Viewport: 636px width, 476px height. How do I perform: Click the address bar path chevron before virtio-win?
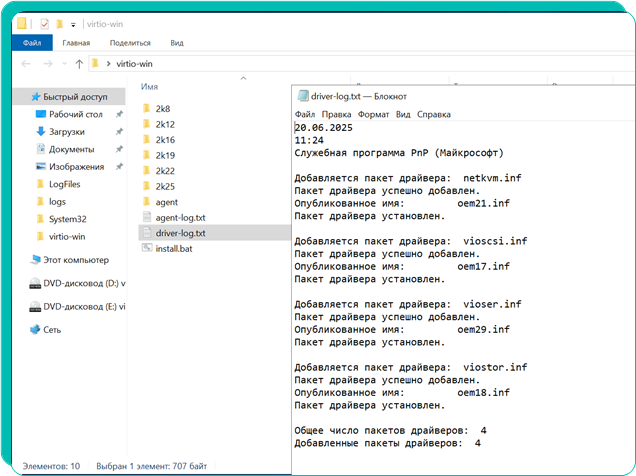pyautogui.click(x=108, y=64)
